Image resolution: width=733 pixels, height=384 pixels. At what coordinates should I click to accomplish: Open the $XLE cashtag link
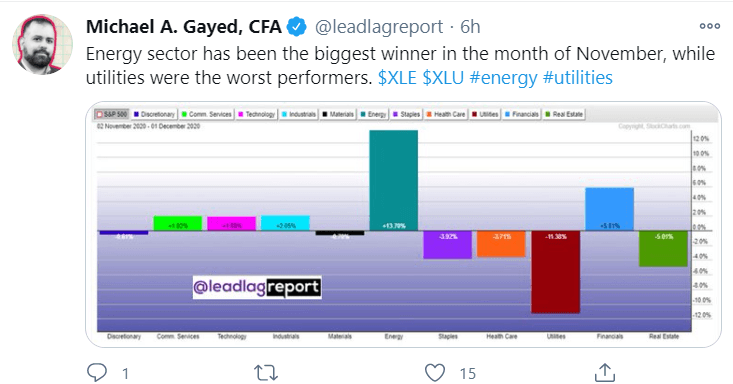(x=397, y=78)
